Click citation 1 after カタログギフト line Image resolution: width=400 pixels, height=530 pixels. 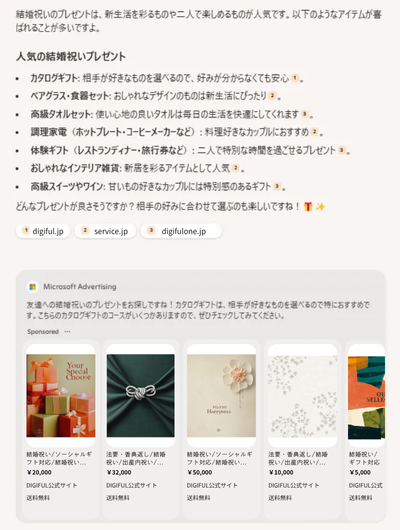tap(295, 78)
